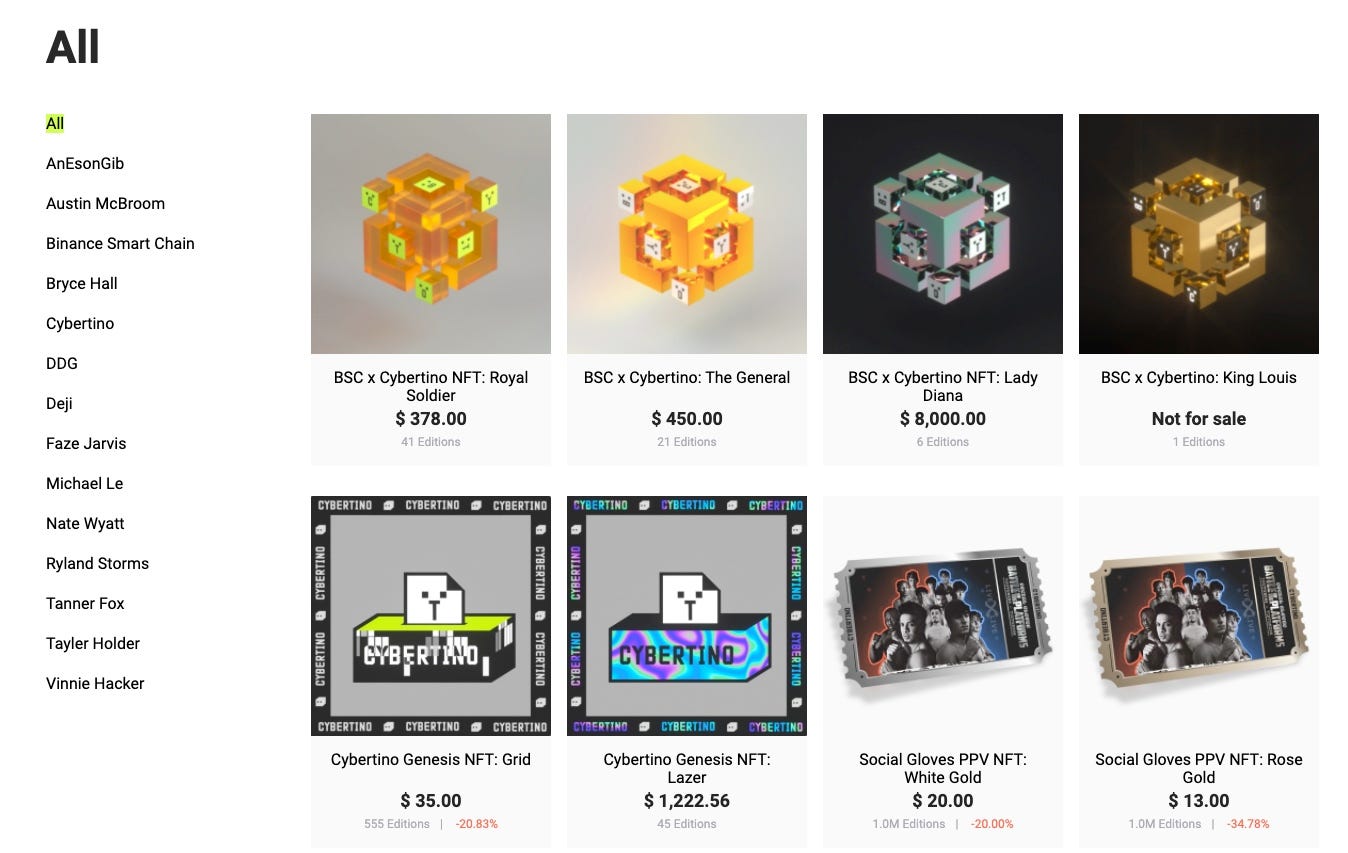Open the Rose Gold PPV ticket image
The image size is (1348, 853).
tap(1199, 616)
